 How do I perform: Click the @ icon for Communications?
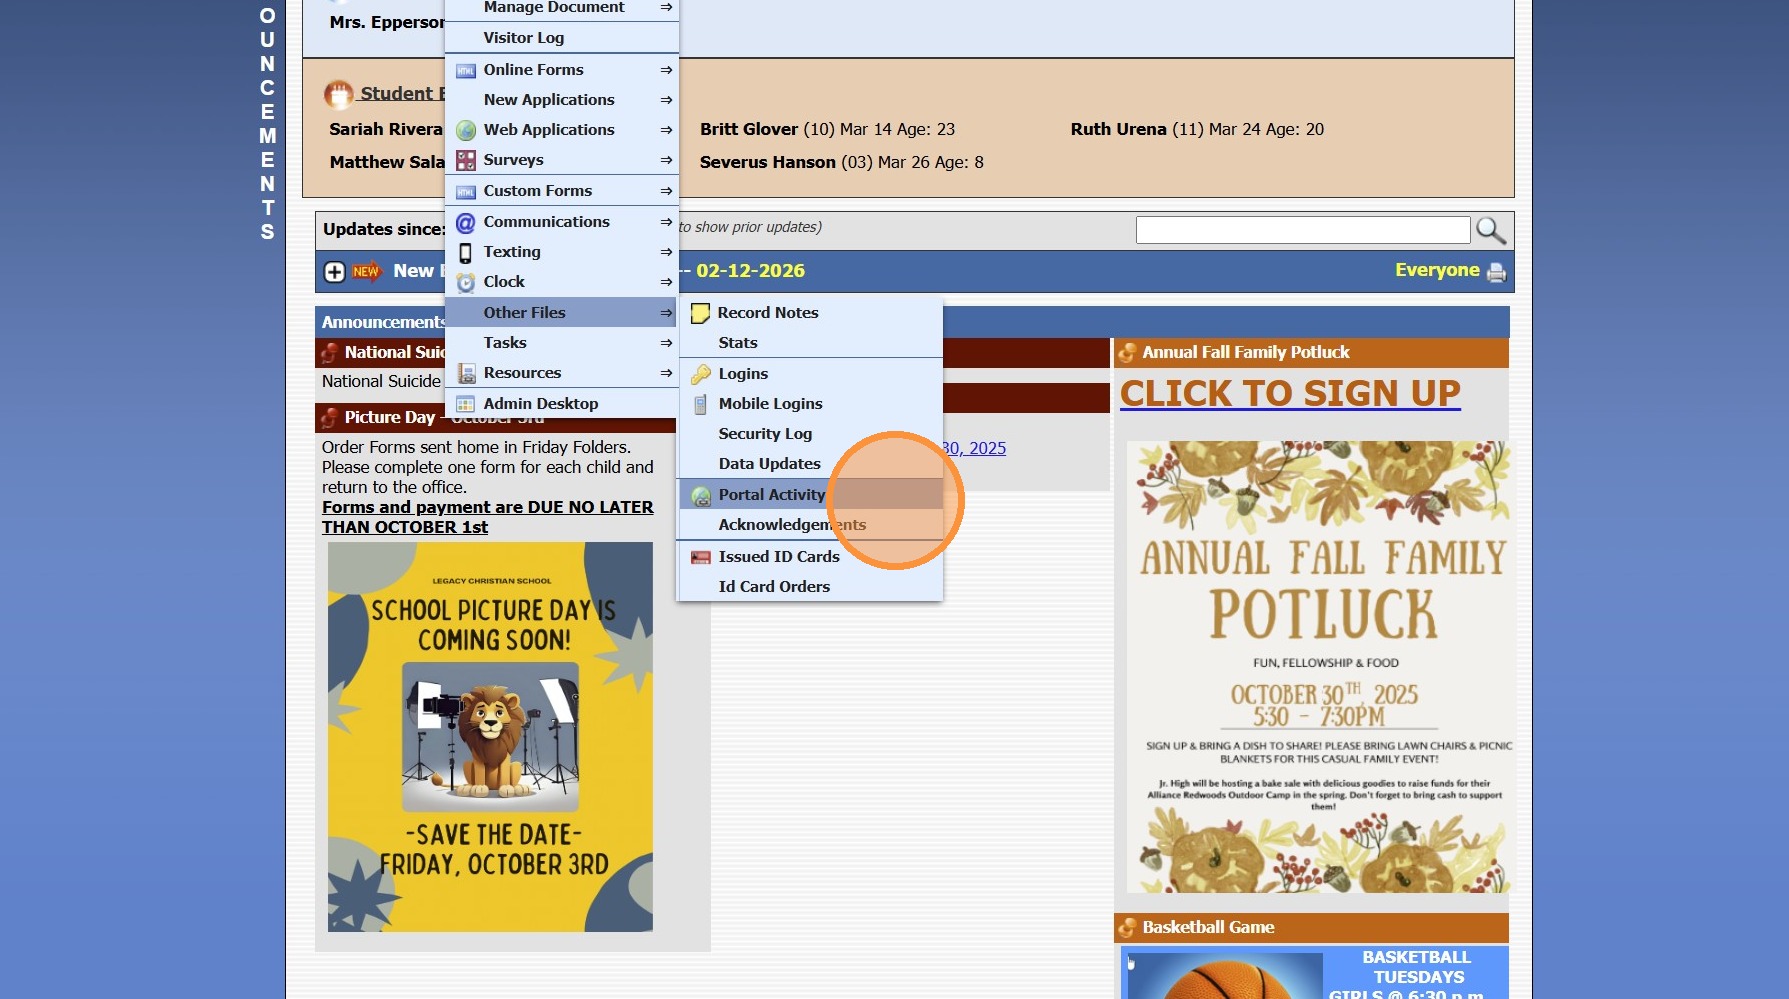[x=466, y=222]
